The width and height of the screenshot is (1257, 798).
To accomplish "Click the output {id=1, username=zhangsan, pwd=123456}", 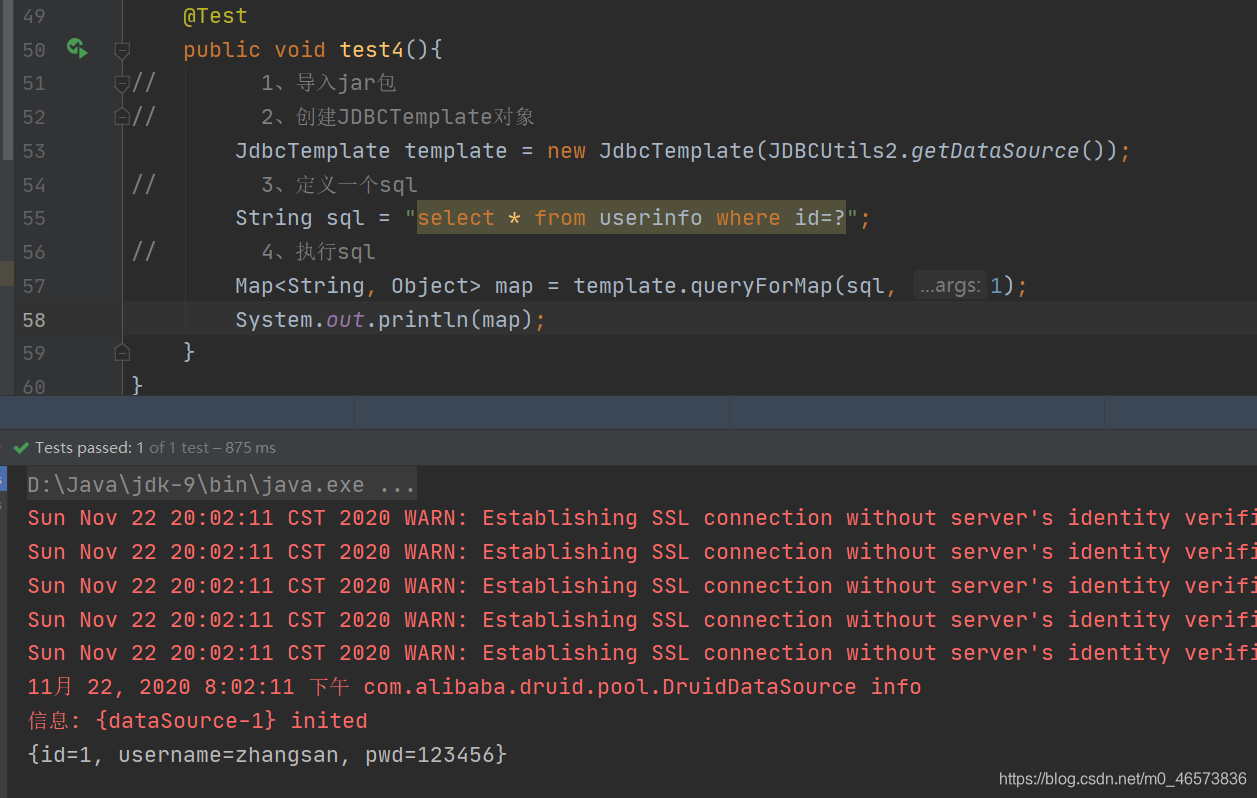I will 267,754.
